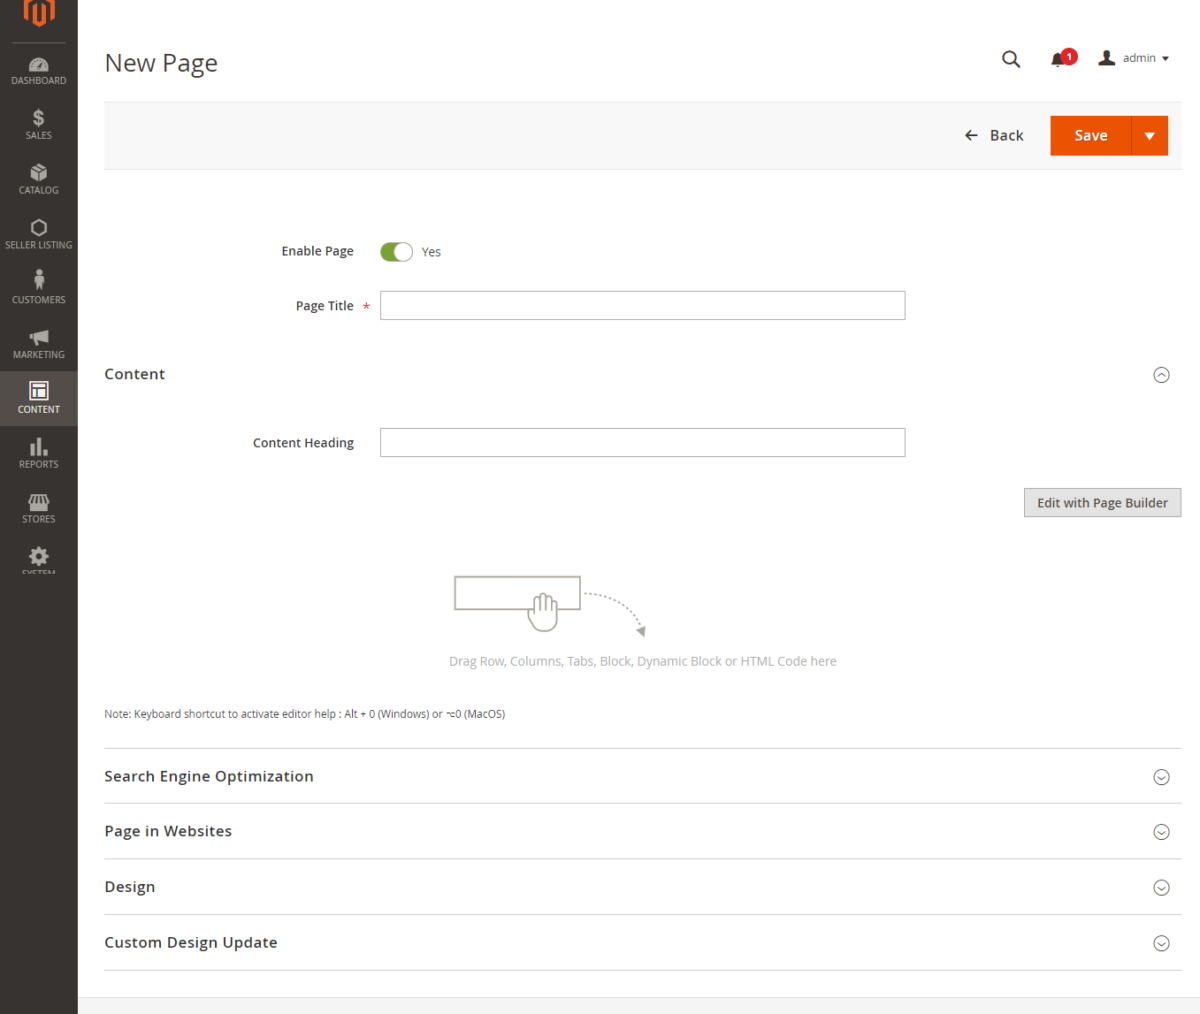Click the orange Save button

(x=1090, y=136)
